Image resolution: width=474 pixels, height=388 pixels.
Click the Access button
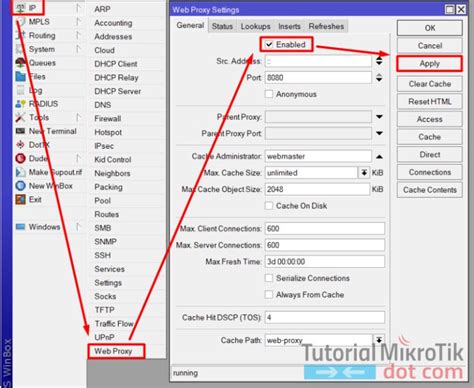430,119
